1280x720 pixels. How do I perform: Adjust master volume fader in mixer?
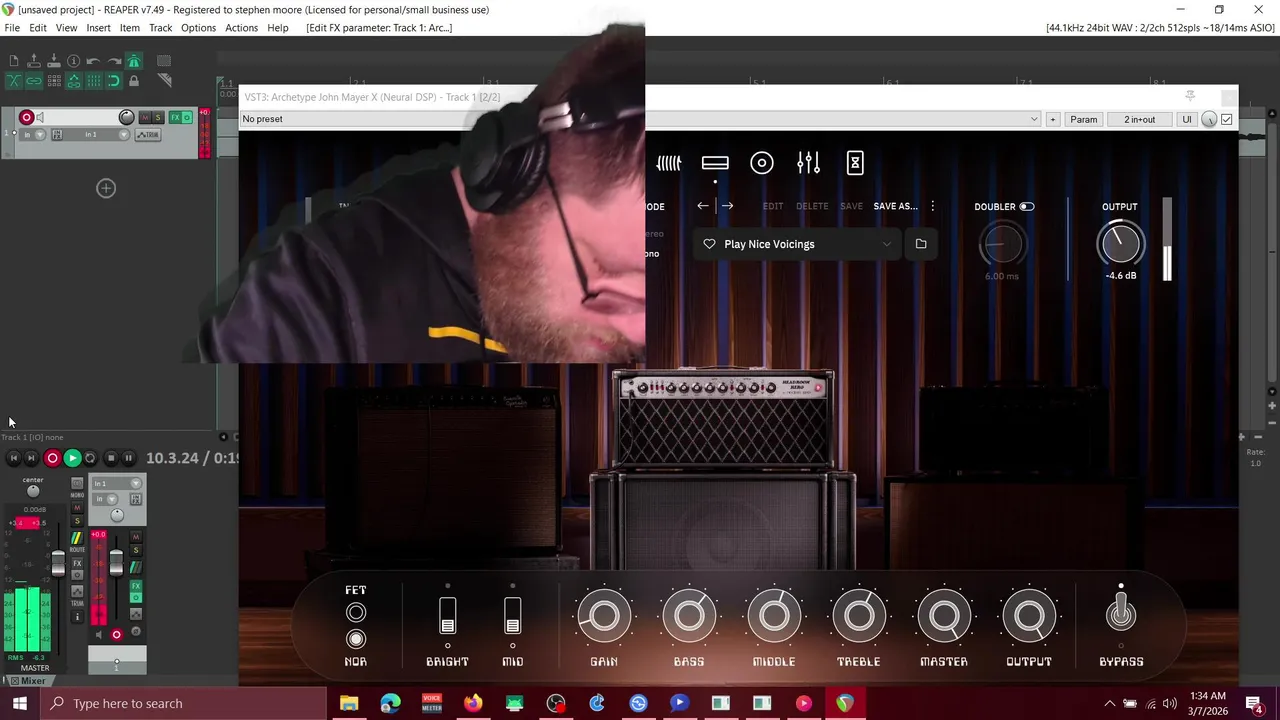pyautogui.click(x=58, y=565)
